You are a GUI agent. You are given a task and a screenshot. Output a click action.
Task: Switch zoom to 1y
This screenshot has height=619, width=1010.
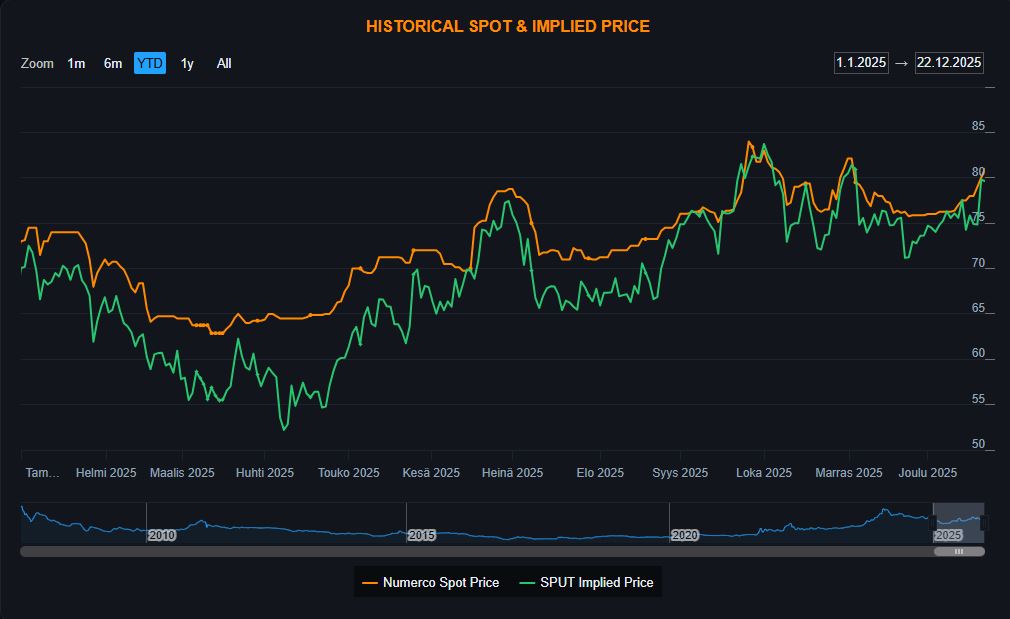point(187,63)
